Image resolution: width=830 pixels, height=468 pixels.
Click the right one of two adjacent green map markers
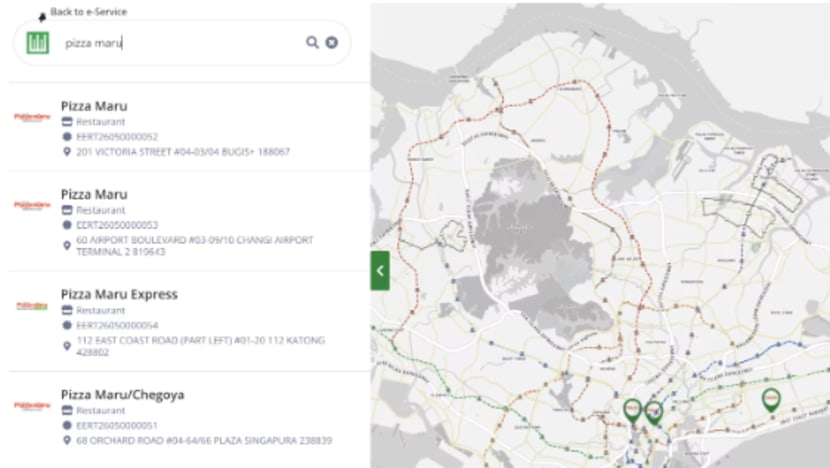point(654,413)
